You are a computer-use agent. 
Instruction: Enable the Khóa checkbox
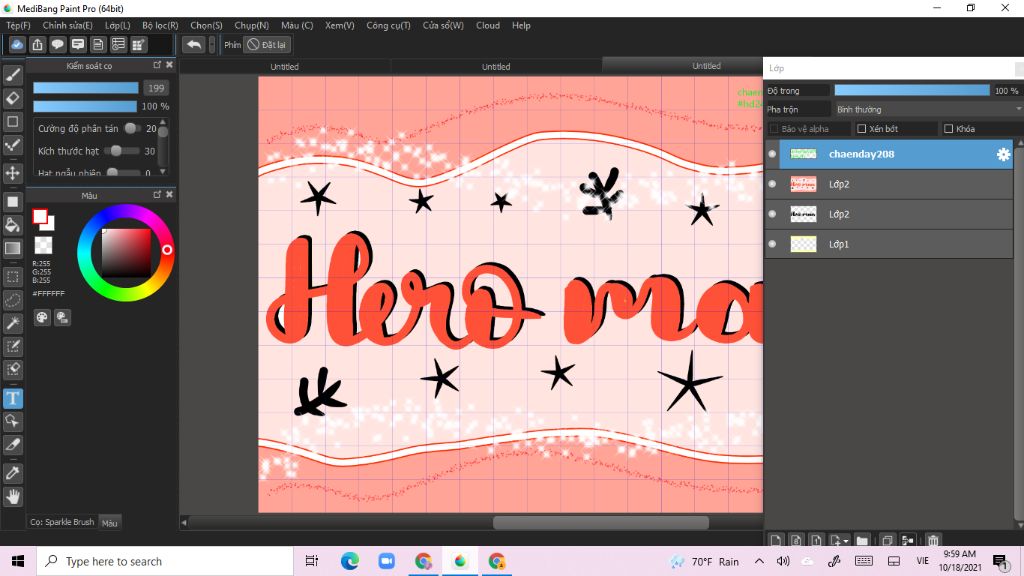click(x=948, y=129)
